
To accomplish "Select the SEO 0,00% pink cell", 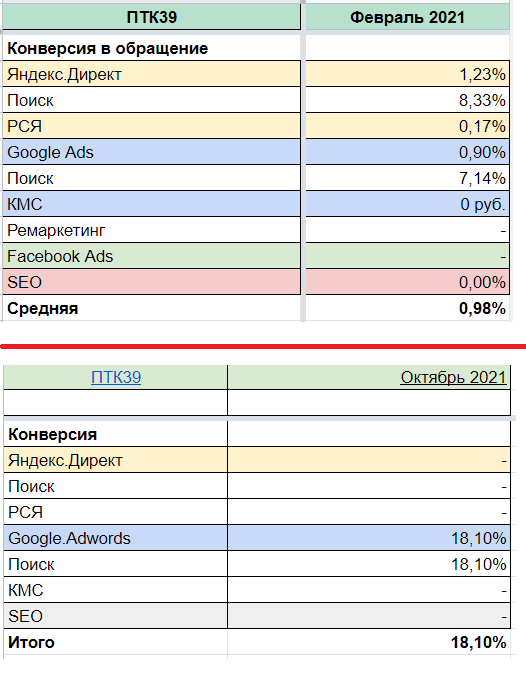I will pyautogui.click(x=408, y=282).
